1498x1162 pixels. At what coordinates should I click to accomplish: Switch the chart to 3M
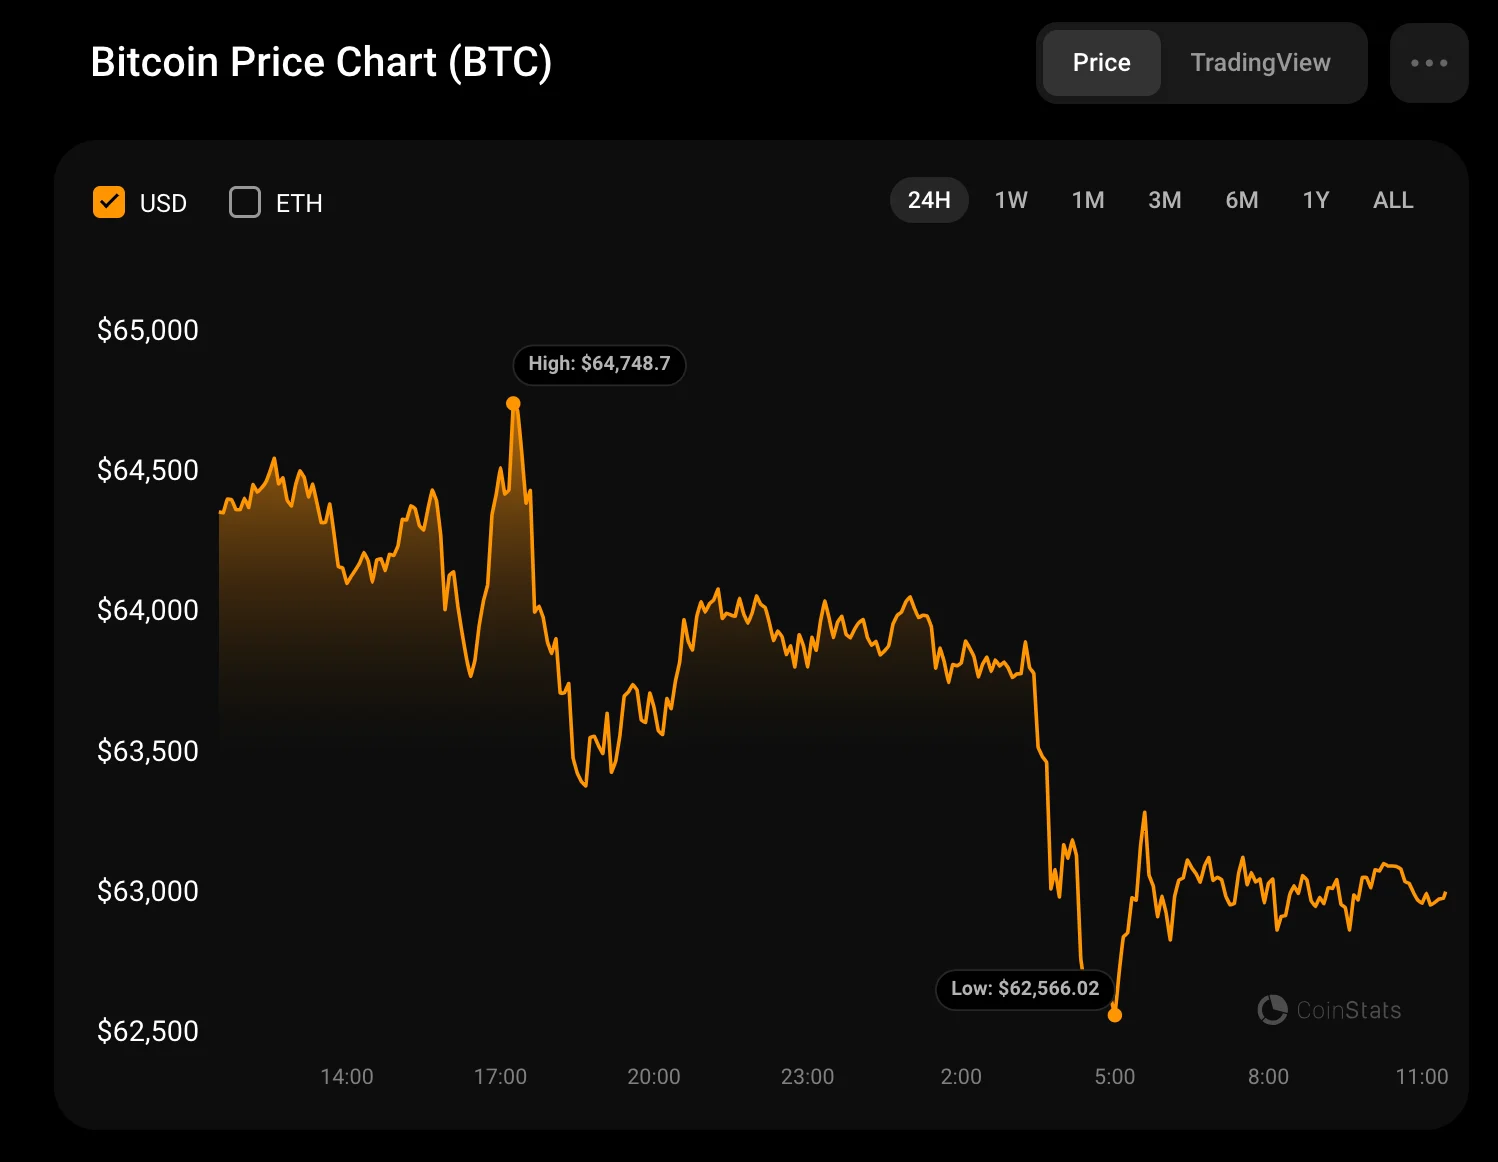1164,200
